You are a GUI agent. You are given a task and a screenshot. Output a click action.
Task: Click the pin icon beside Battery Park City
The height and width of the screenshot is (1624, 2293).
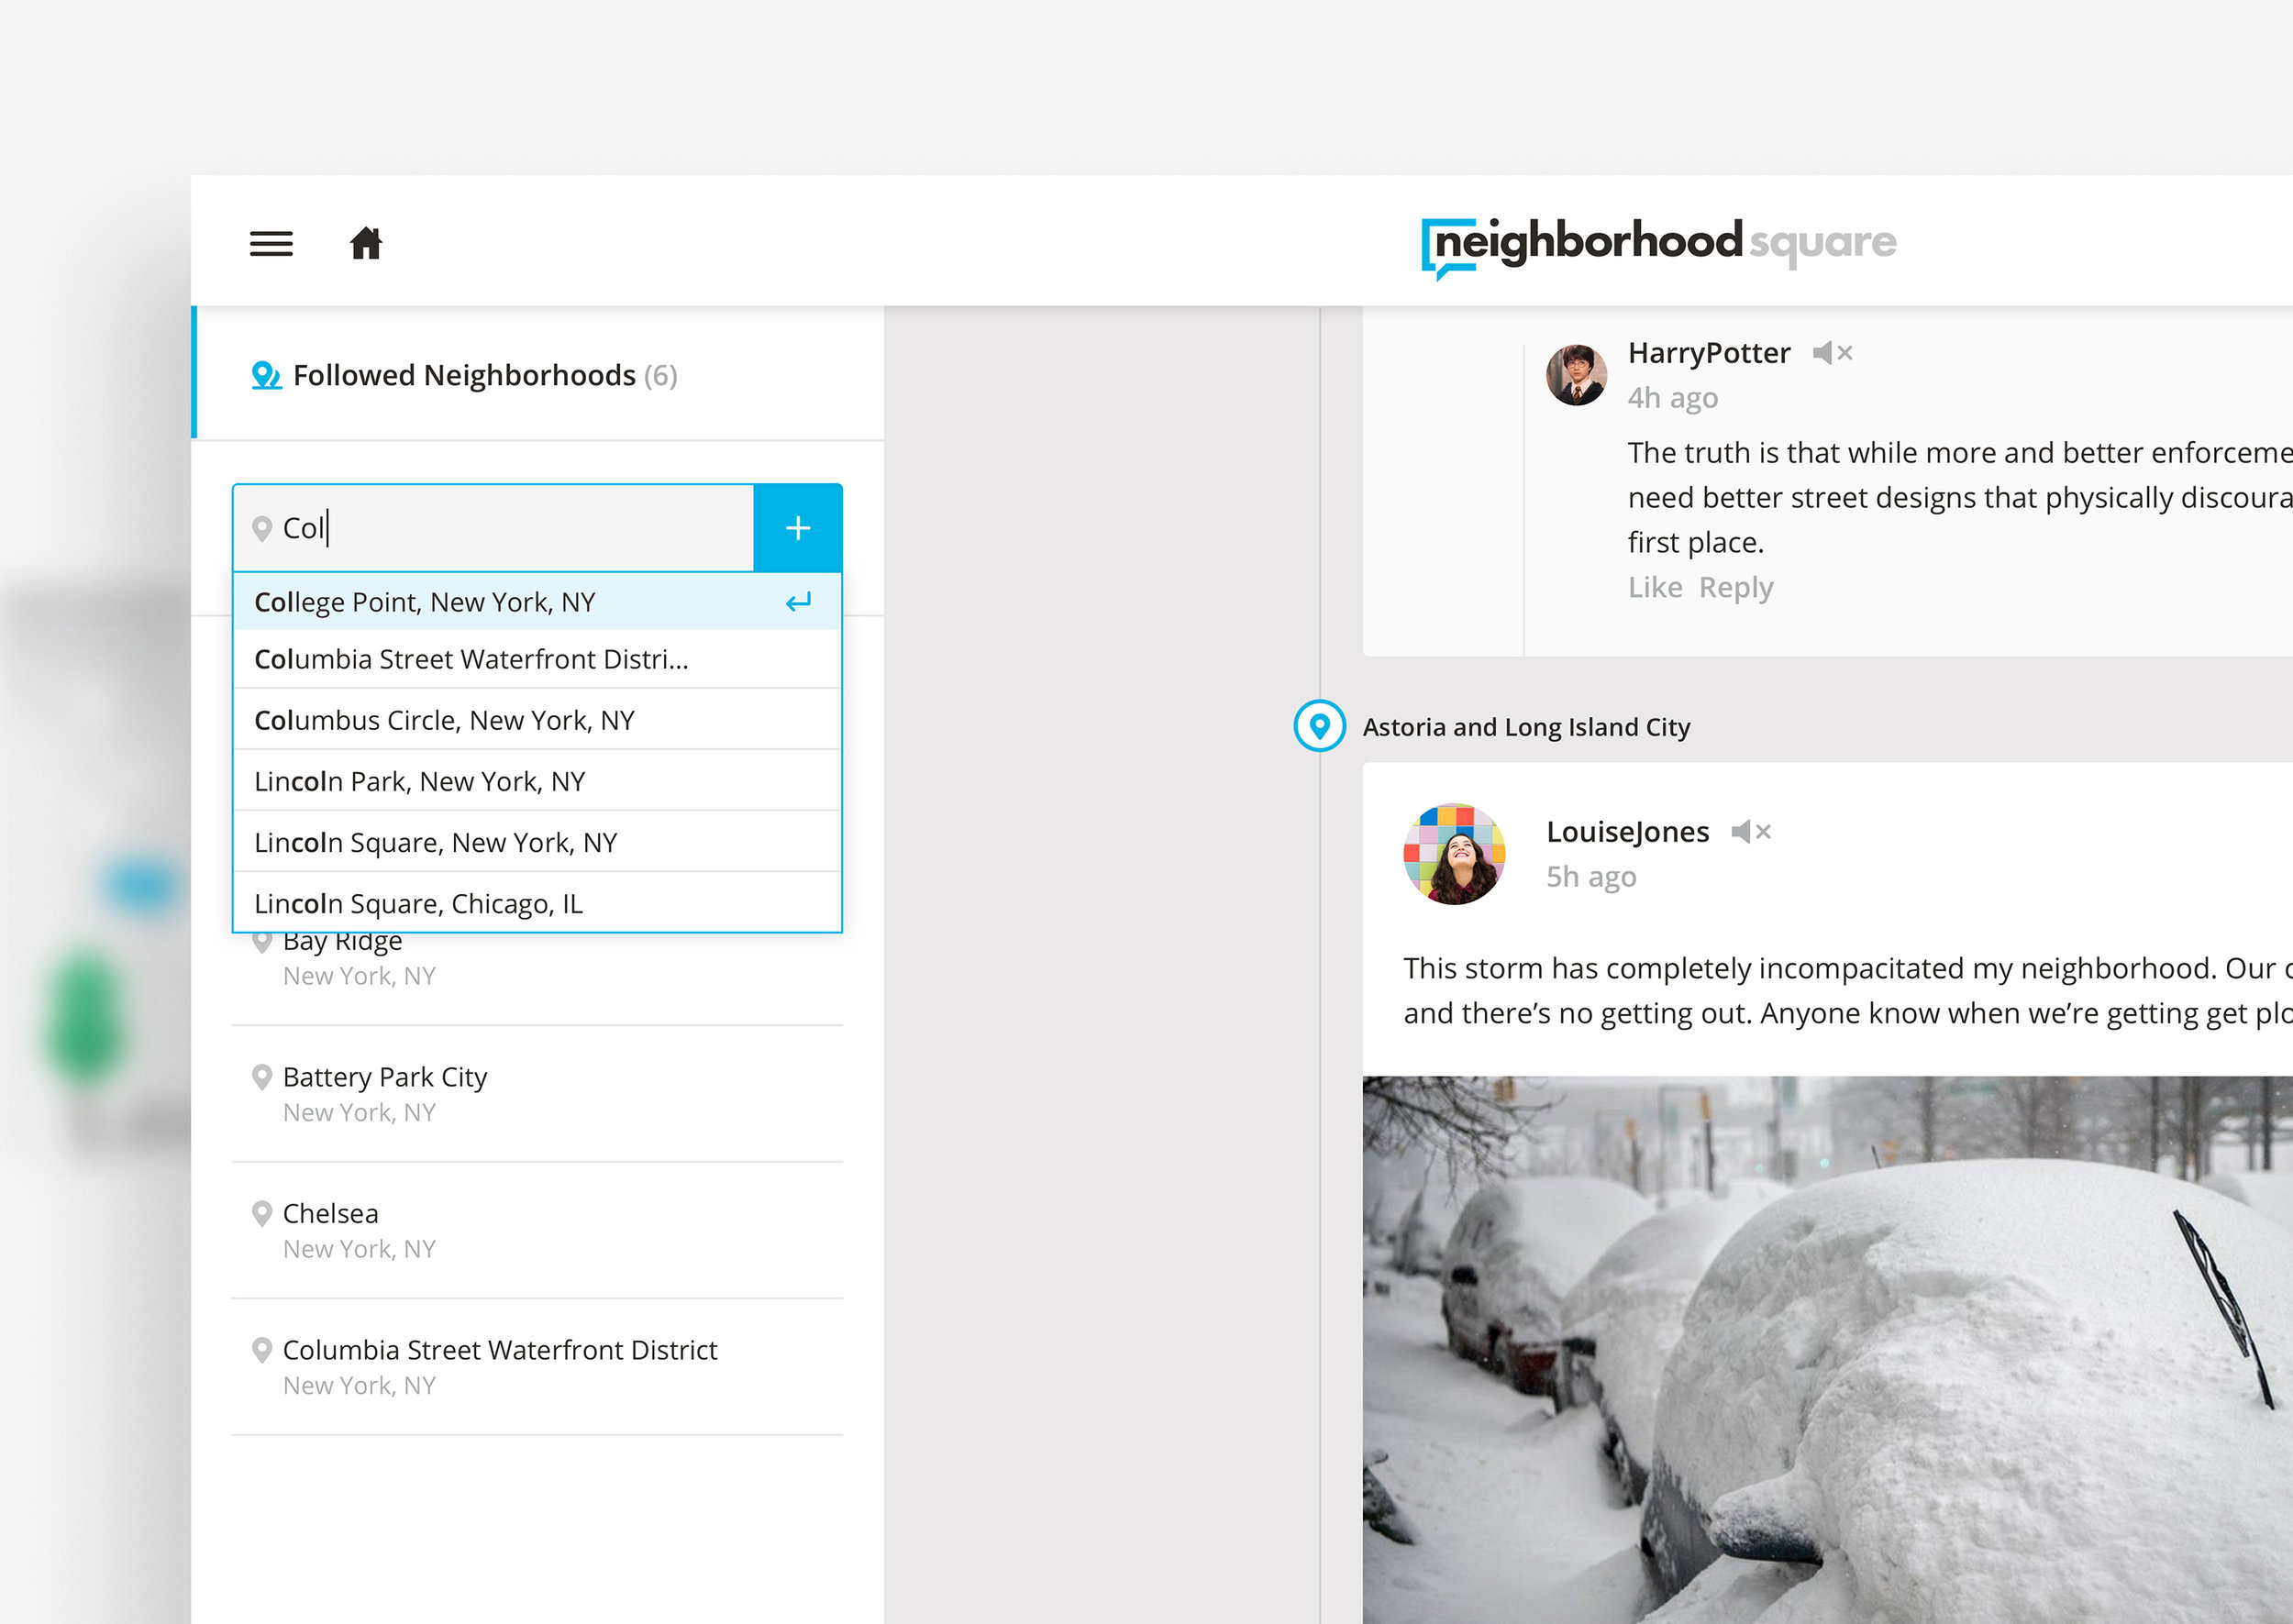[262, 1077]
